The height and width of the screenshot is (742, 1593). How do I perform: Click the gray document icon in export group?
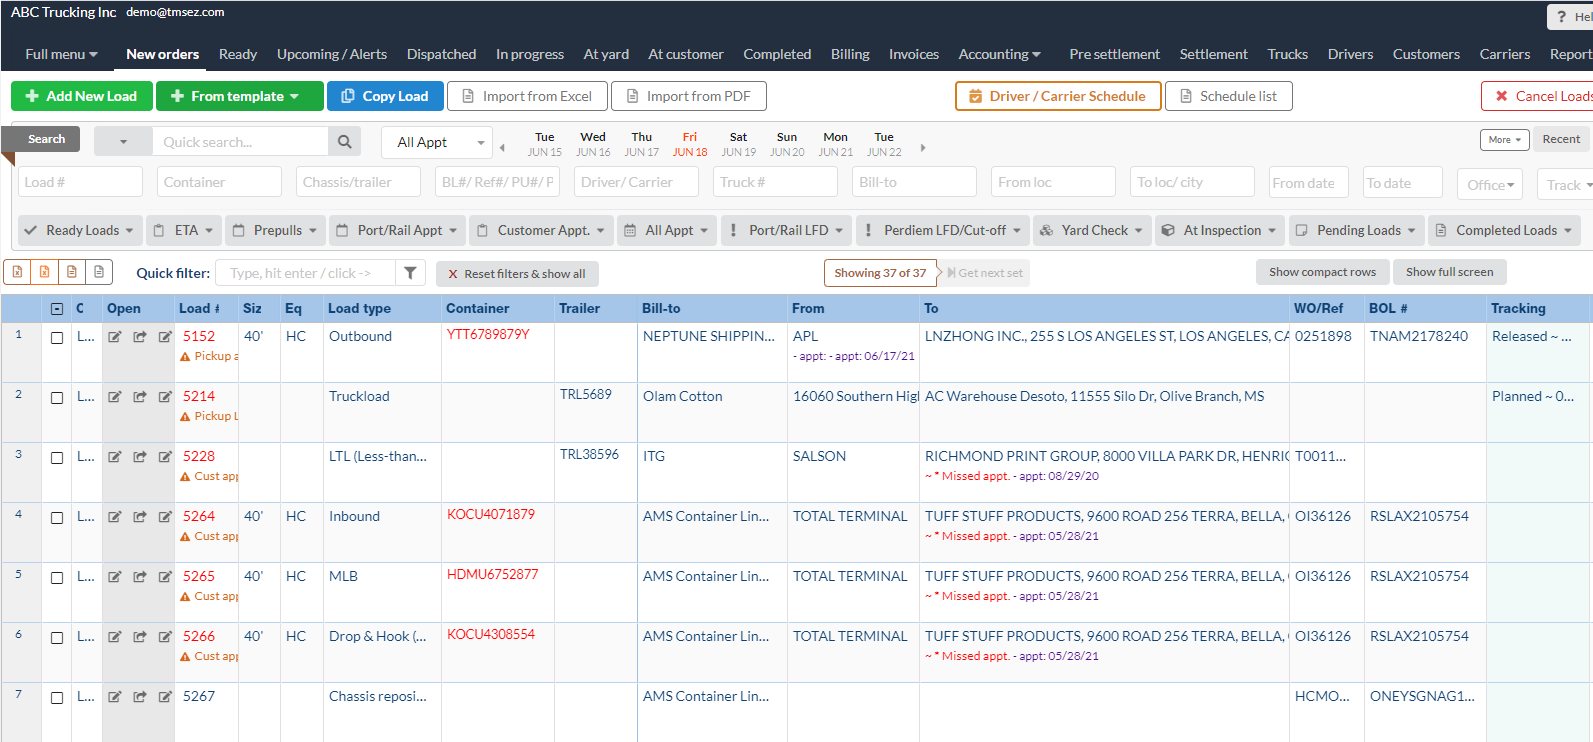click(x=98, y=272)
